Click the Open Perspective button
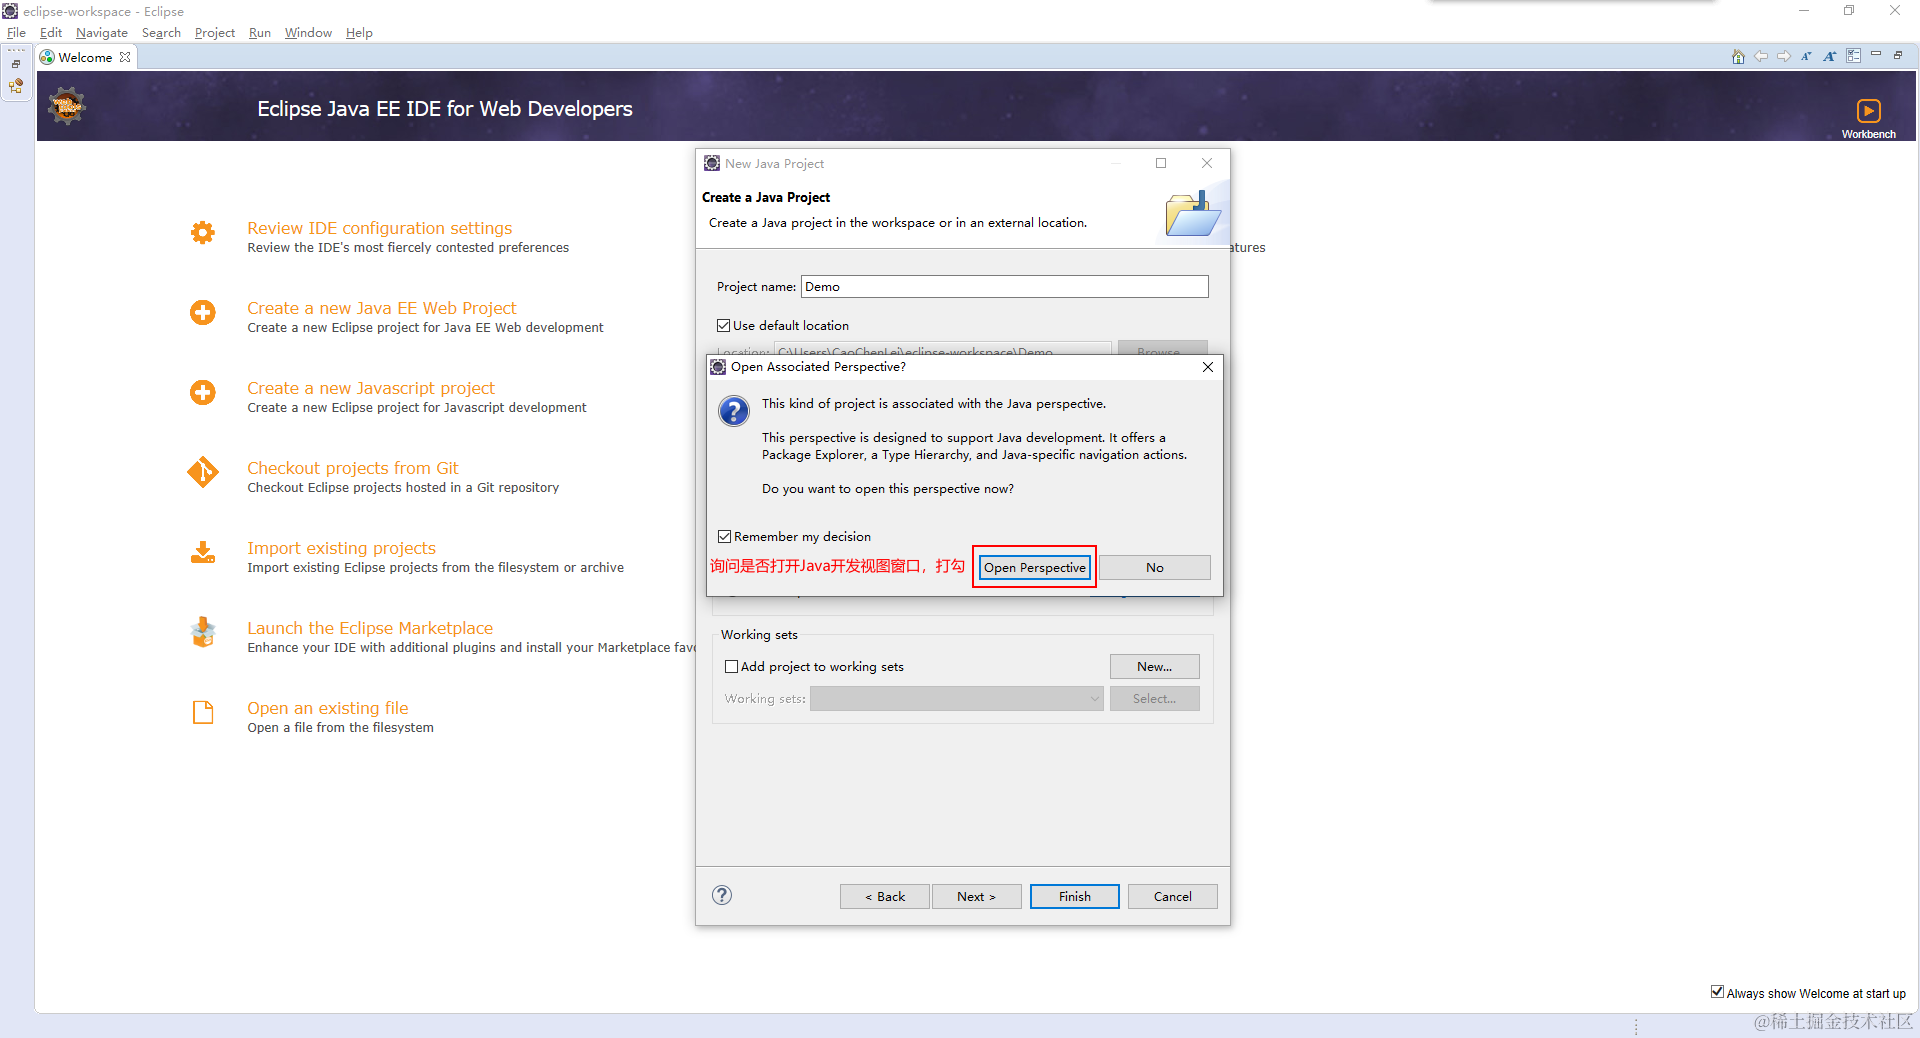The width and height of the screenshot is (1920, 1038). [x=1034, y=568]
